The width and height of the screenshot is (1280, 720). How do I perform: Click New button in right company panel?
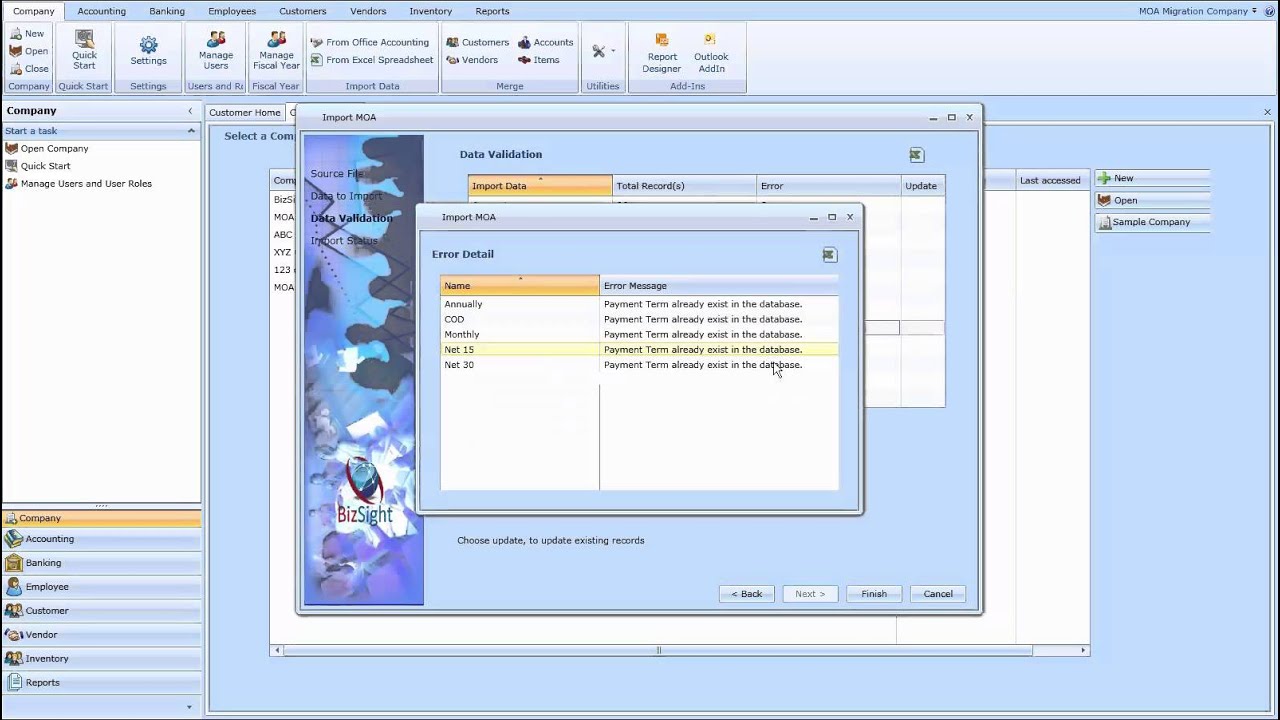1152,178
